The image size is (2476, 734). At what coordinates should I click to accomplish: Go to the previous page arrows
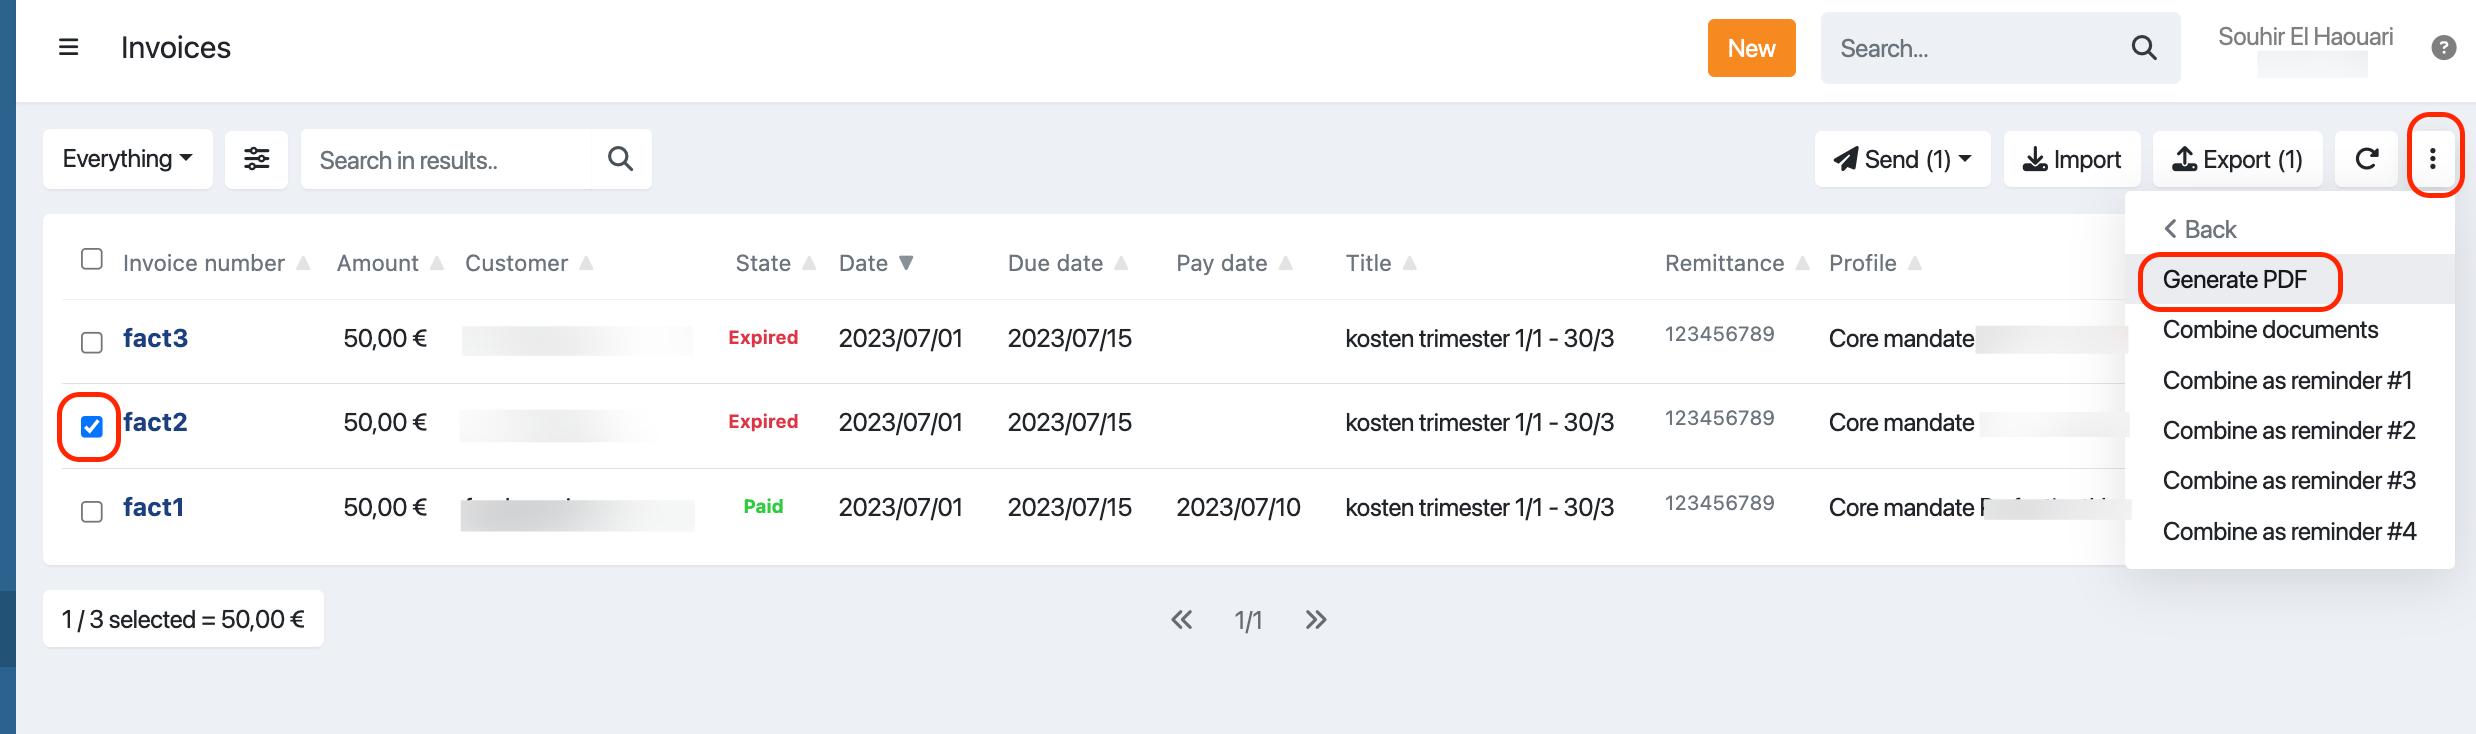coord(1181,620)
